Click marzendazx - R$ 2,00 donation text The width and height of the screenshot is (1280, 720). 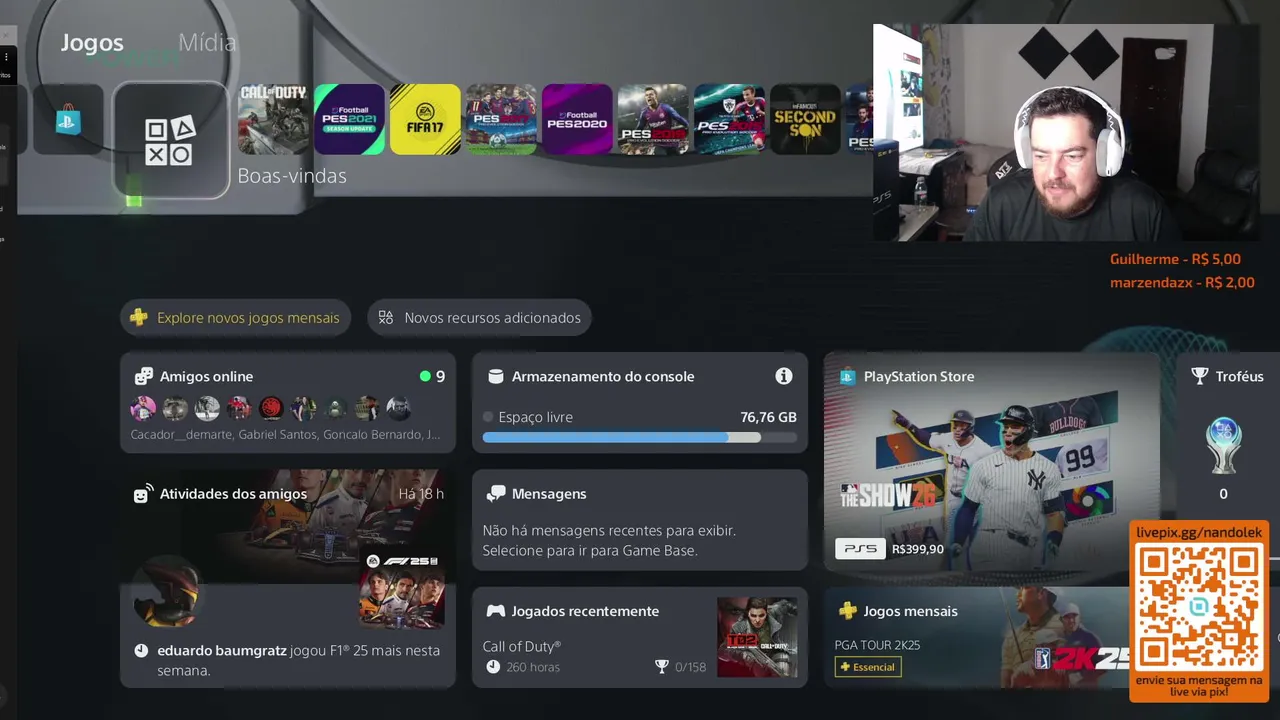(1182, 283)
